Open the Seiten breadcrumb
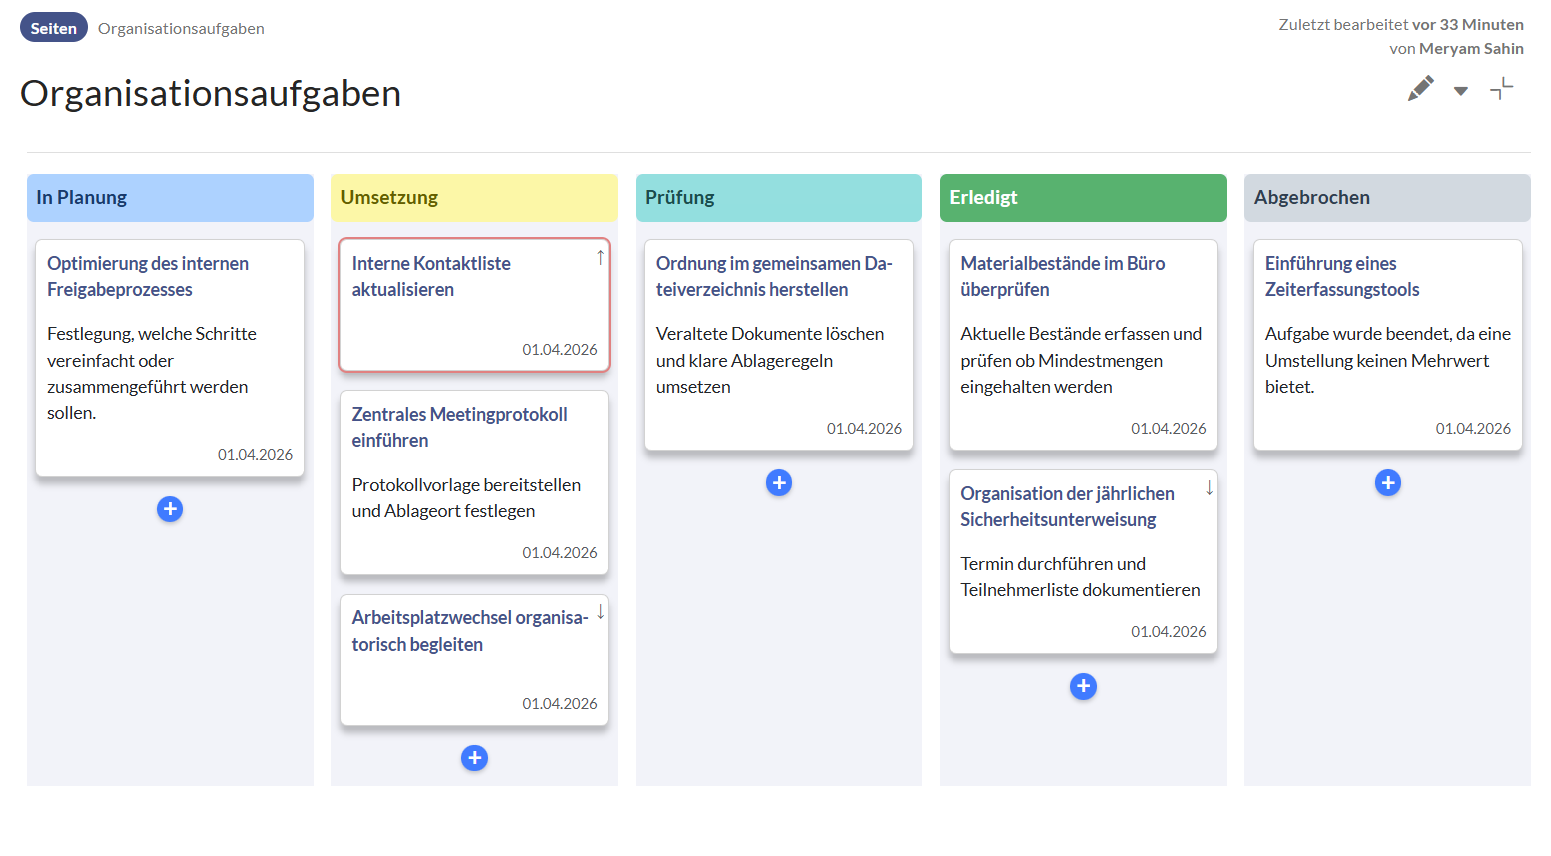 (x=54, y=28)
